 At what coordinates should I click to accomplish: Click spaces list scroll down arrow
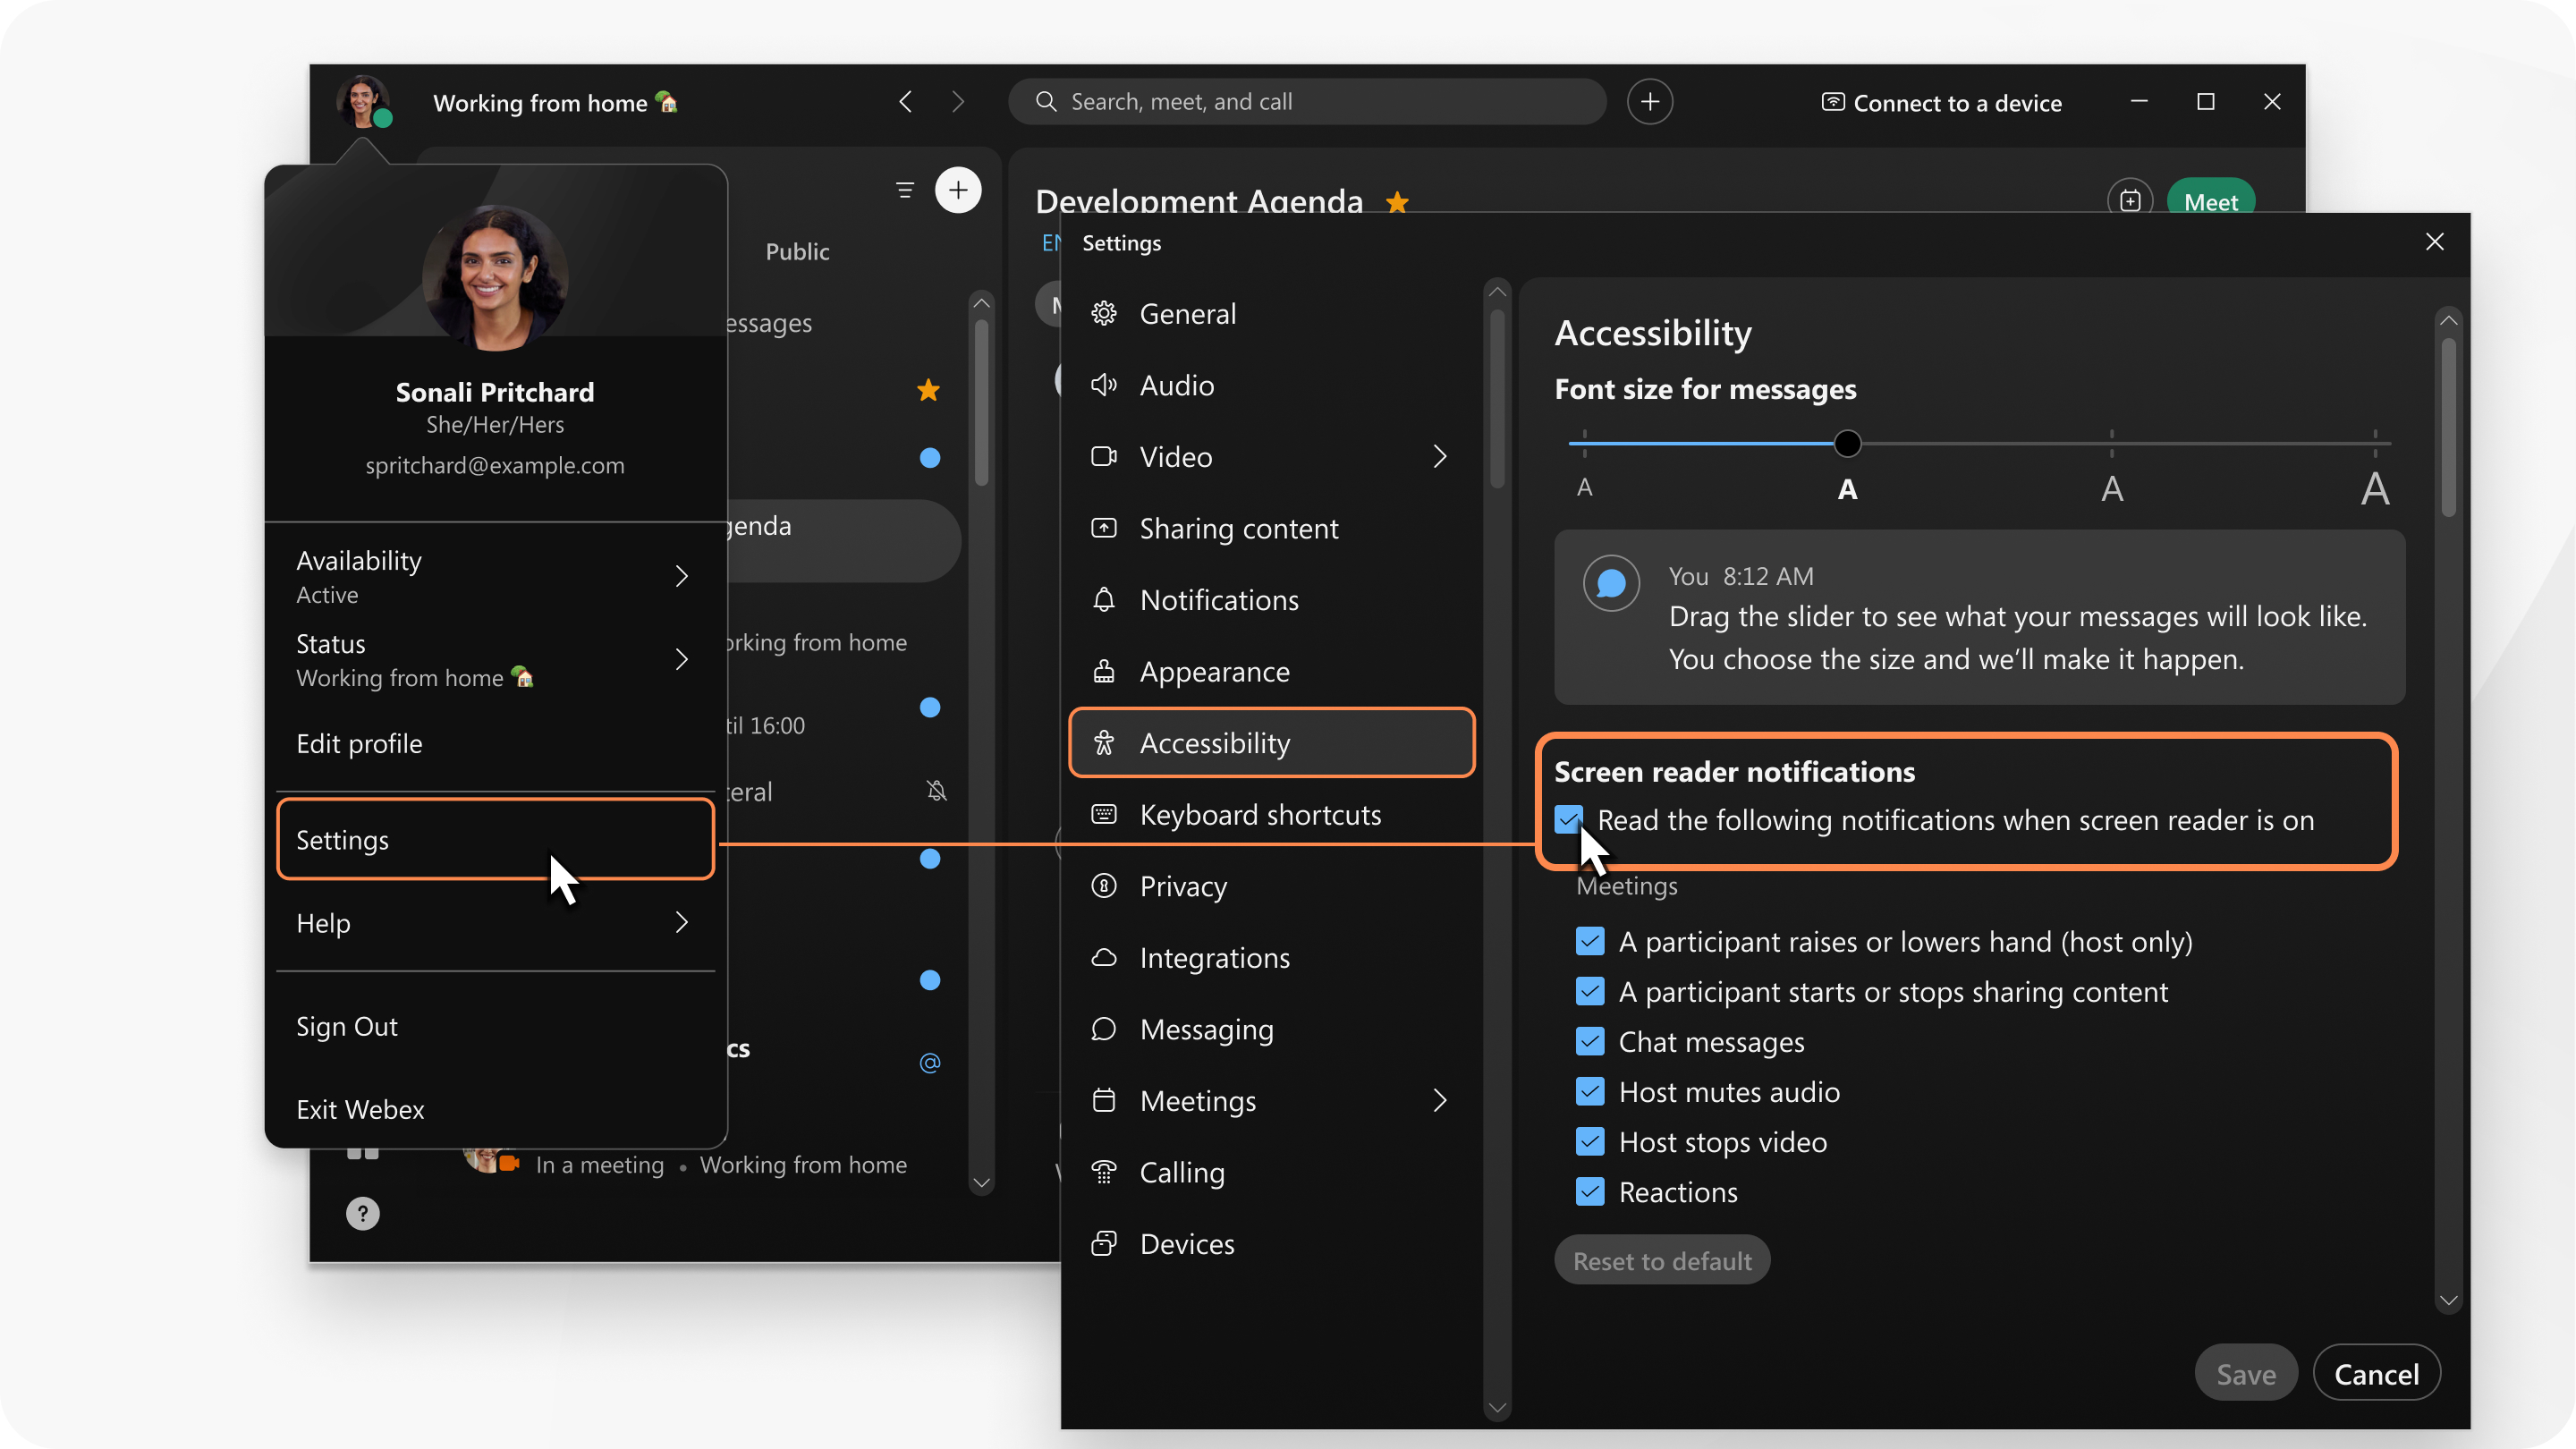coord(981,1183)
